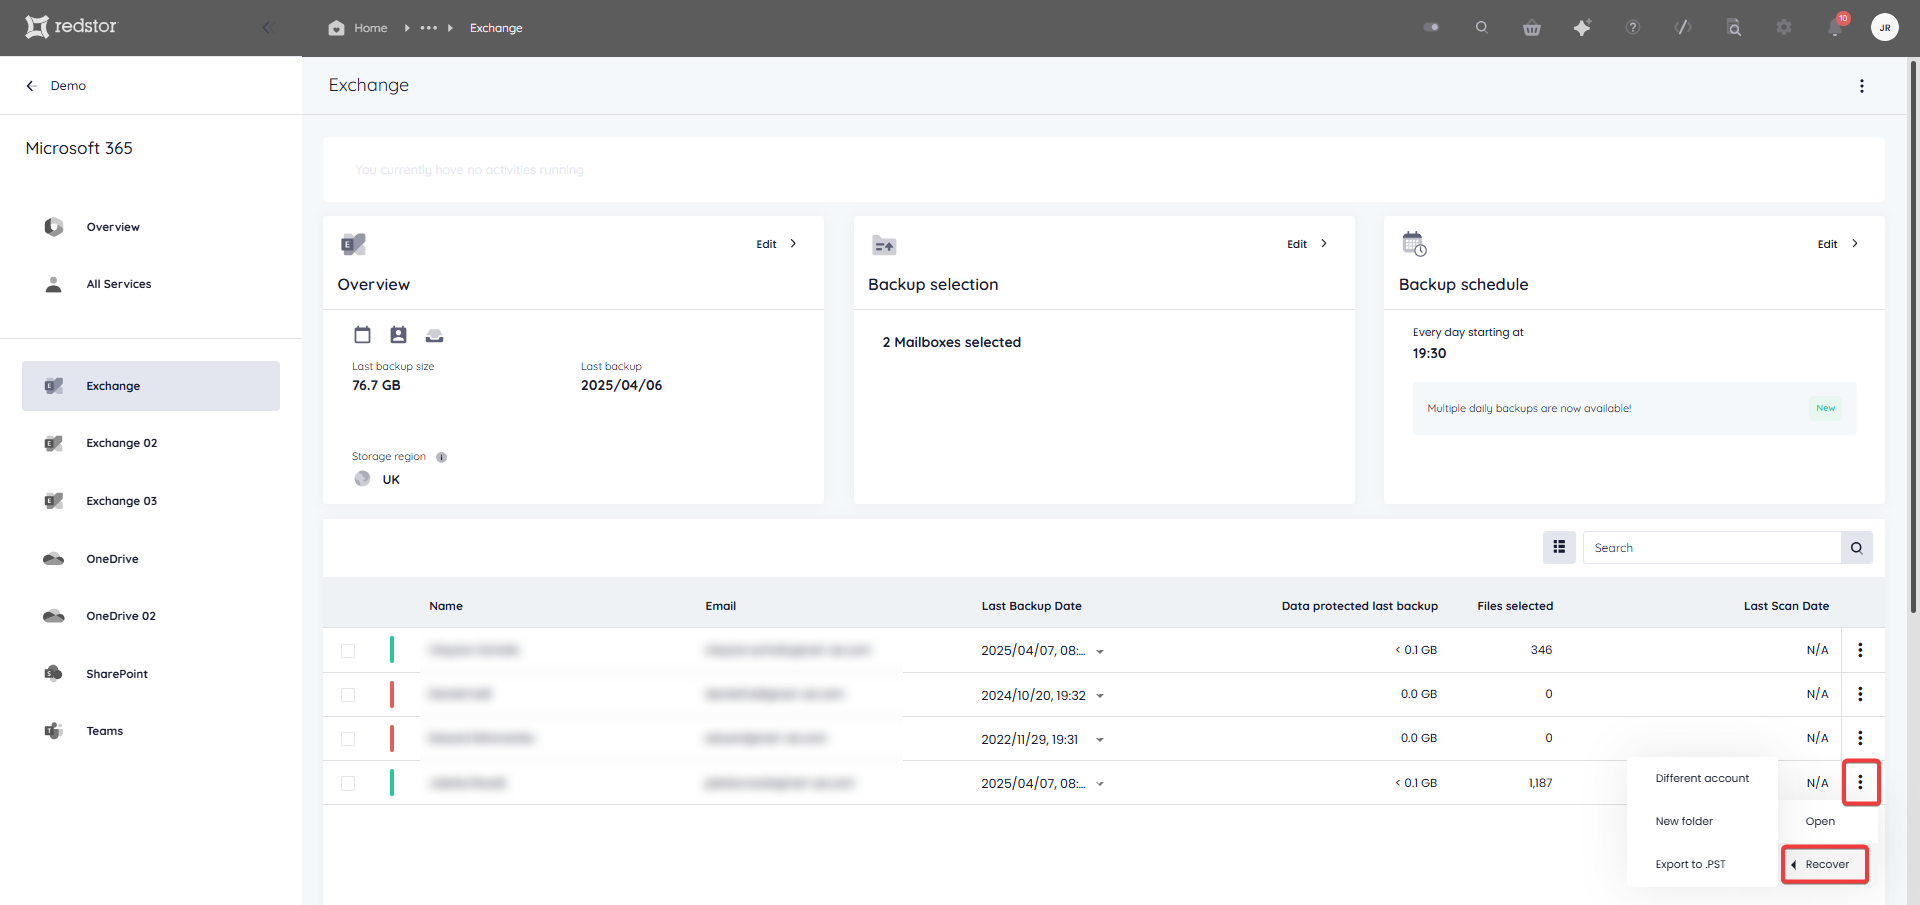The height and width of the screenshot is (905, 1920).
Task: Open the global search icon in header
Action: (x=1481, y=27)
